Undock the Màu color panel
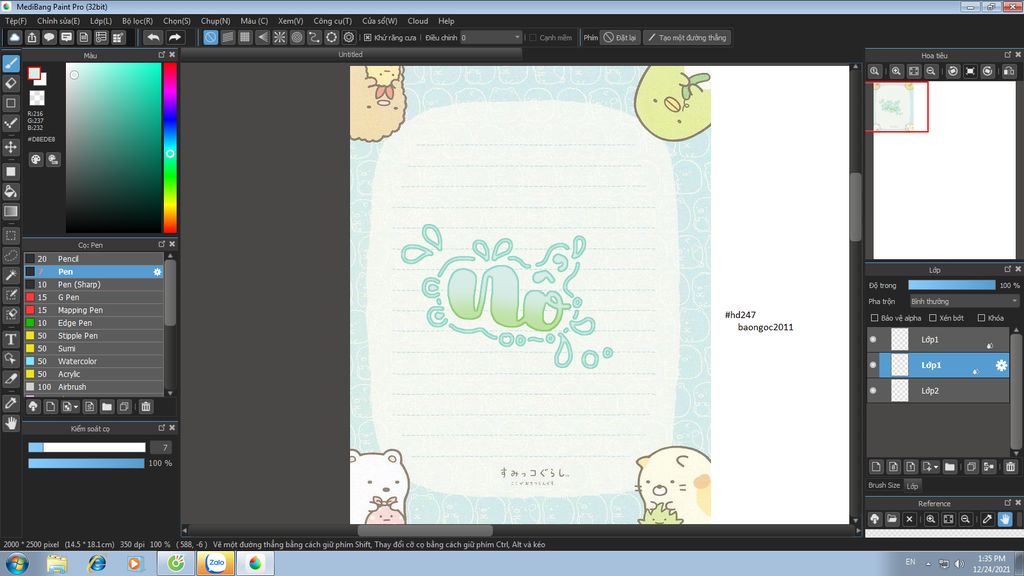This screenshot has width=1024, height=576. (x=161, y=55)
